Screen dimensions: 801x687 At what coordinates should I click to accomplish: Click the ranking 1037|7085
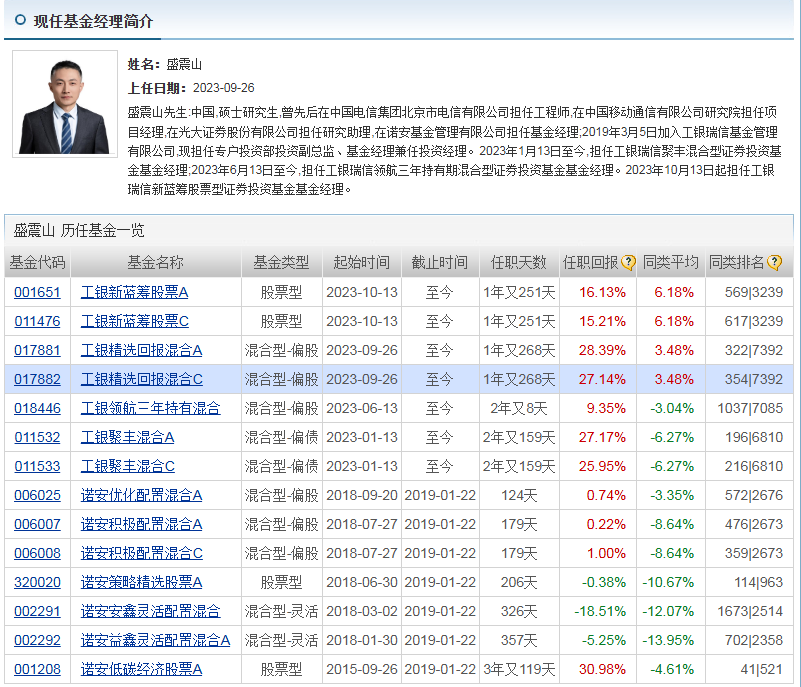[750, 409]
